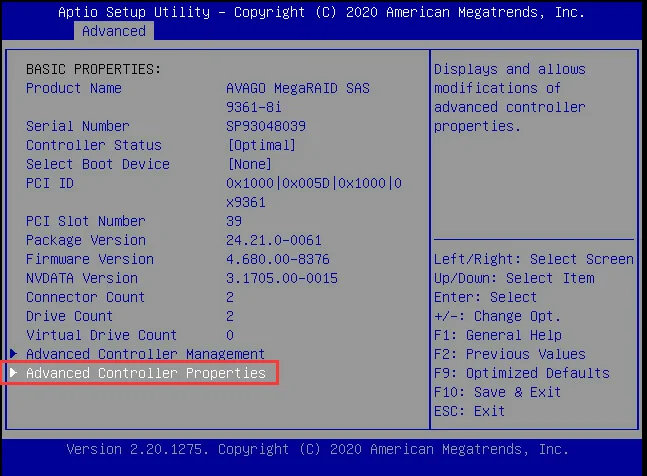The height and width of the screenshot is (476, 647).
Task: Select the Connector Count value 2
Action: [230, 297]
